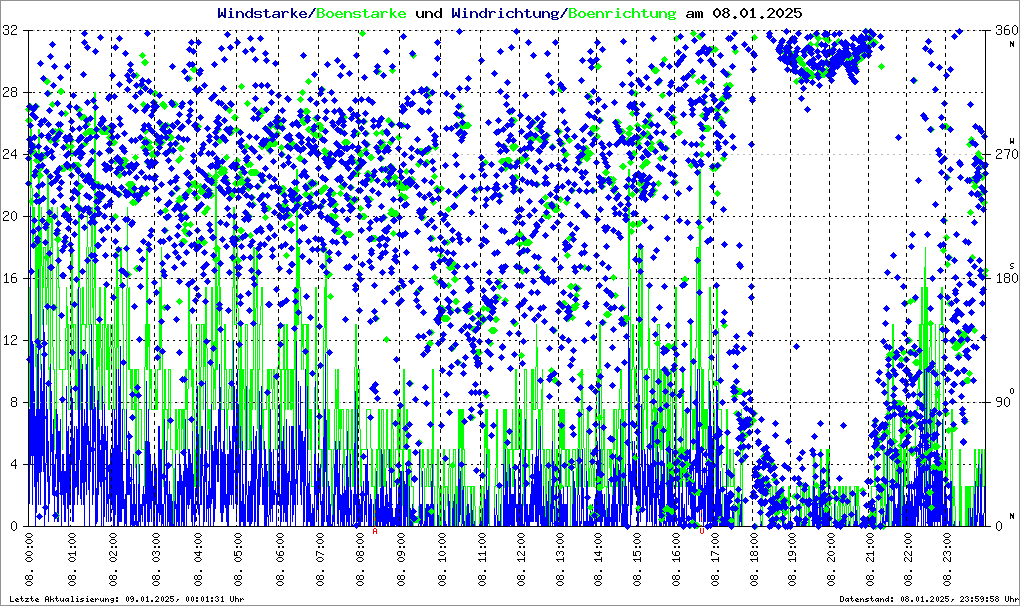Click the "W" compass letter above 270
Image resolution: width=1020 pixels, height=606 pixels.
[x=1012, y=141]
